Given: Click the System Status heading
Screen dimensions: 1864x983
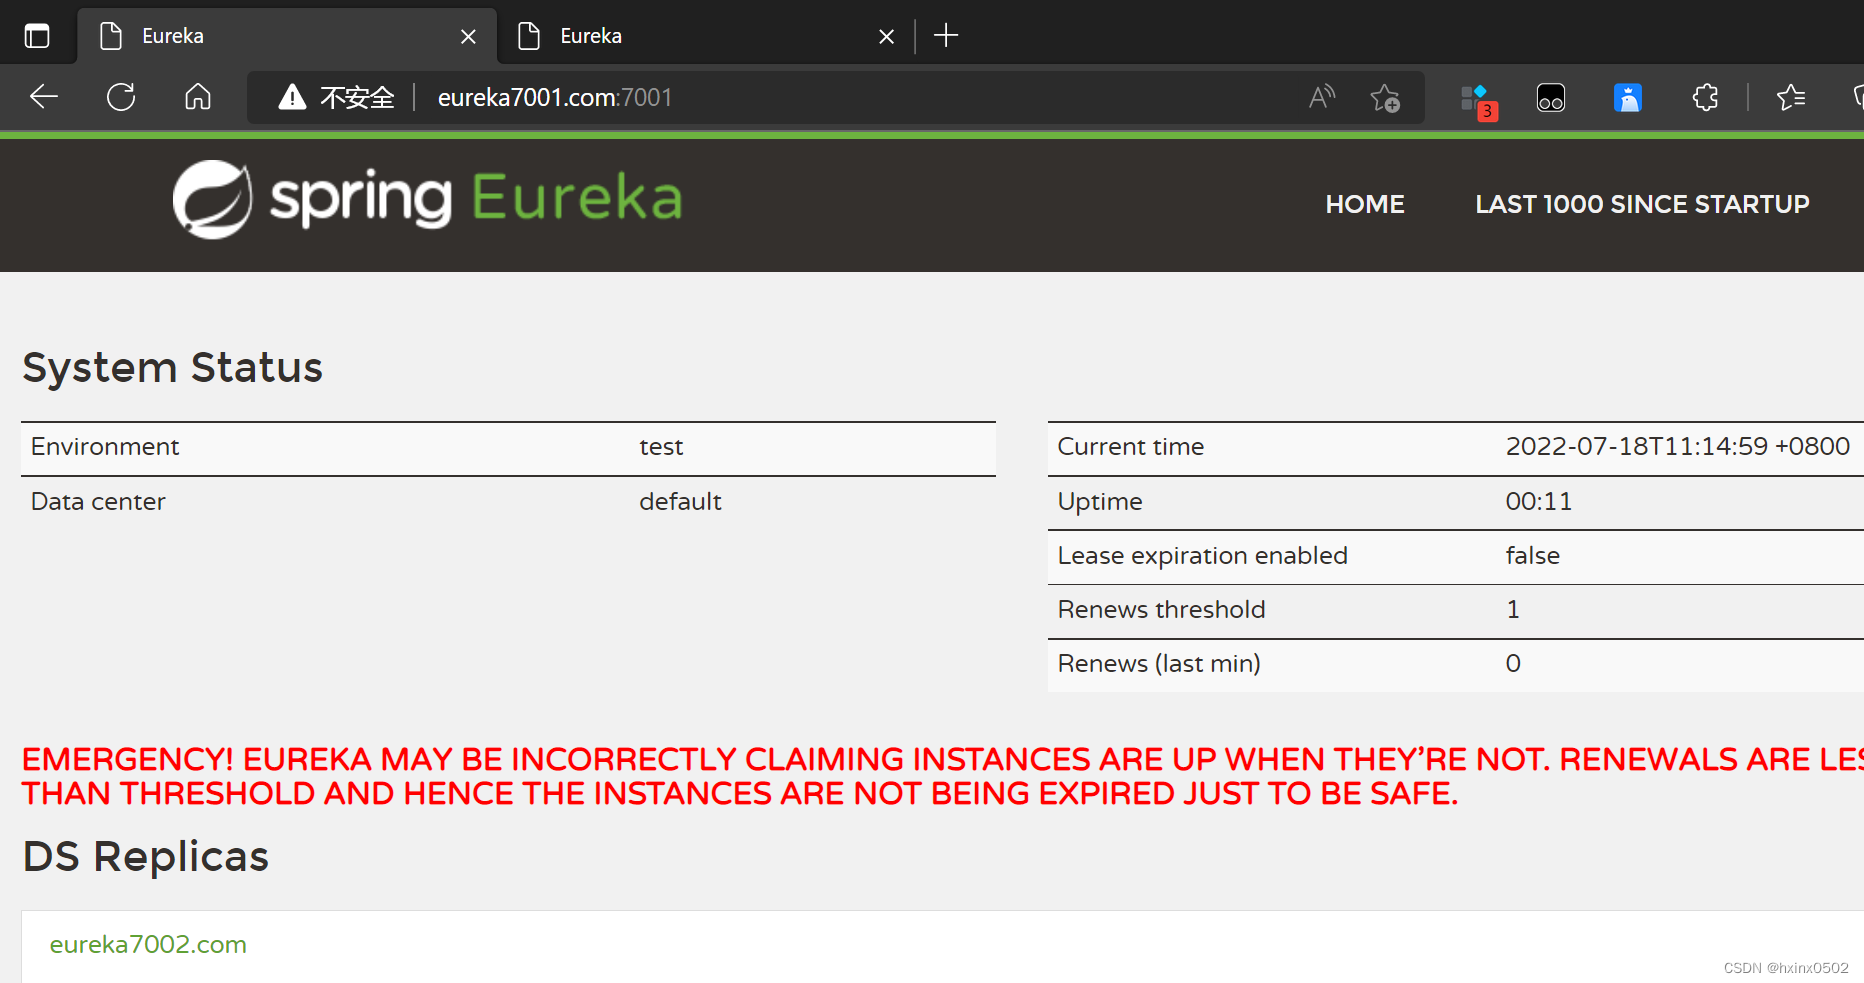Looking at the screenshot, I should 172,367.
